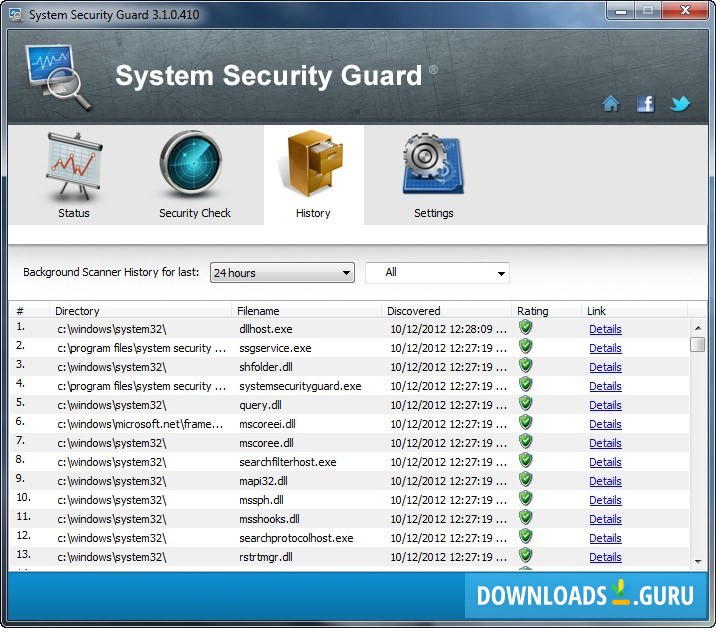Image resolution: width=716 pixels, height=628 pixels.
Task: Sort by the # column header
Action: coord(20,311)
